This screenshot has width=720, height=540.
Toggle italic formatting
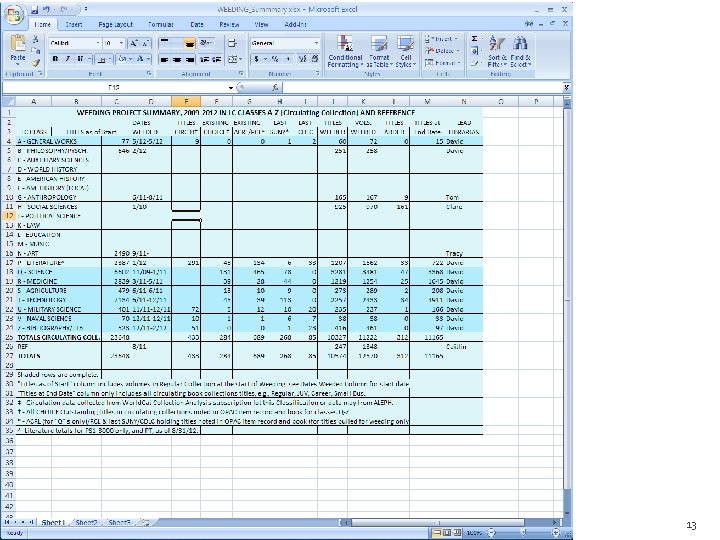click(x=68, y=59)
